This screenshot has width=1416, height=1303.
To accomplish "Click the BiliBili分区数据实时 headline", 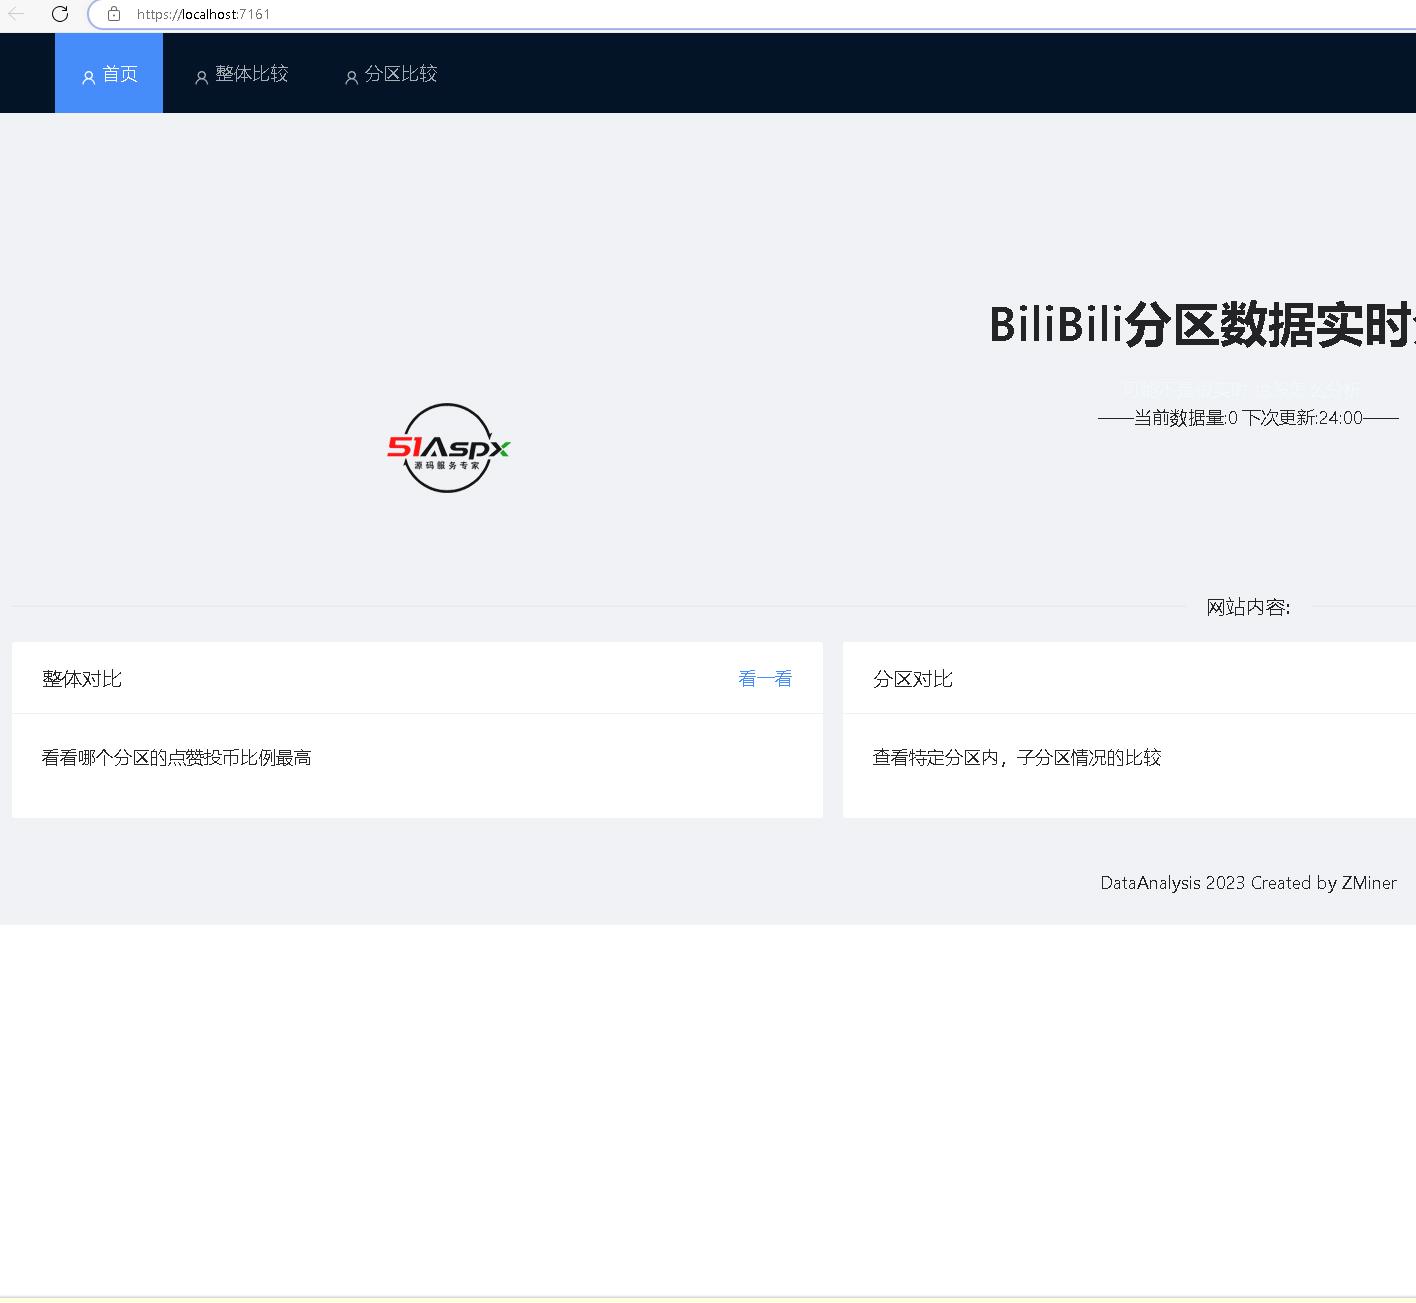I will click(1202, 325).
